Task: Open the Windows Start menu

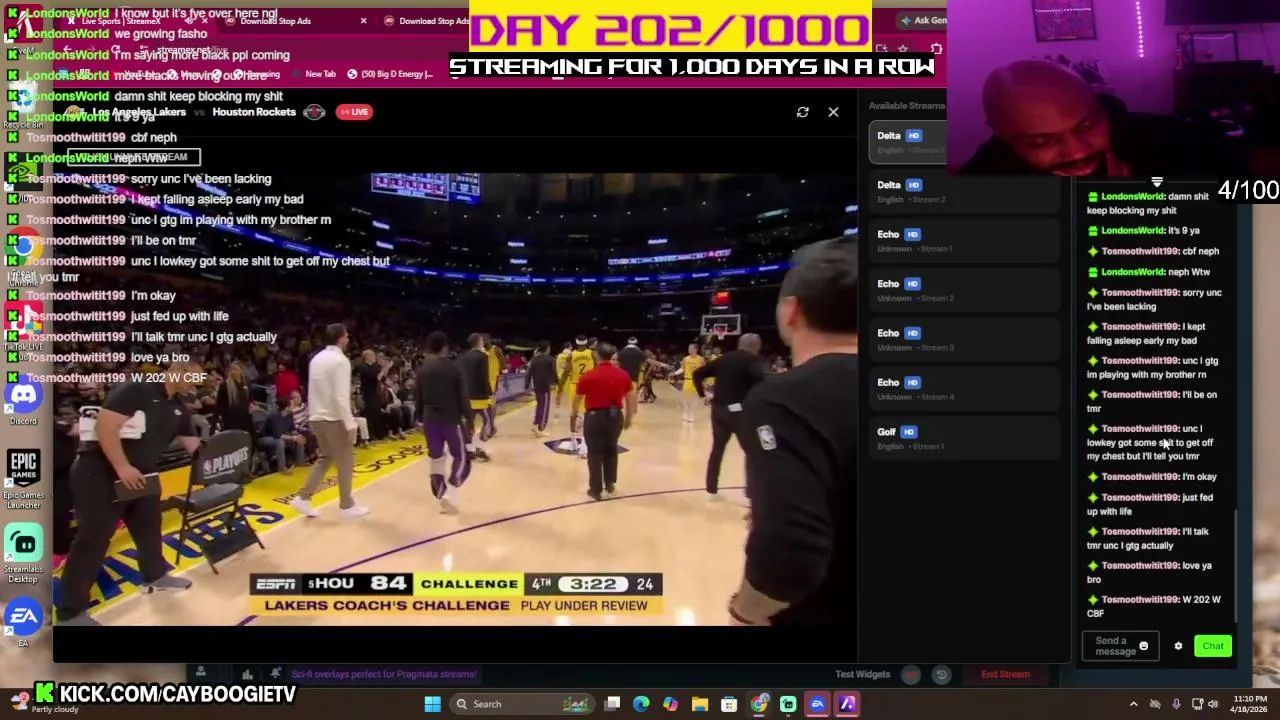Action: [432, 704]
